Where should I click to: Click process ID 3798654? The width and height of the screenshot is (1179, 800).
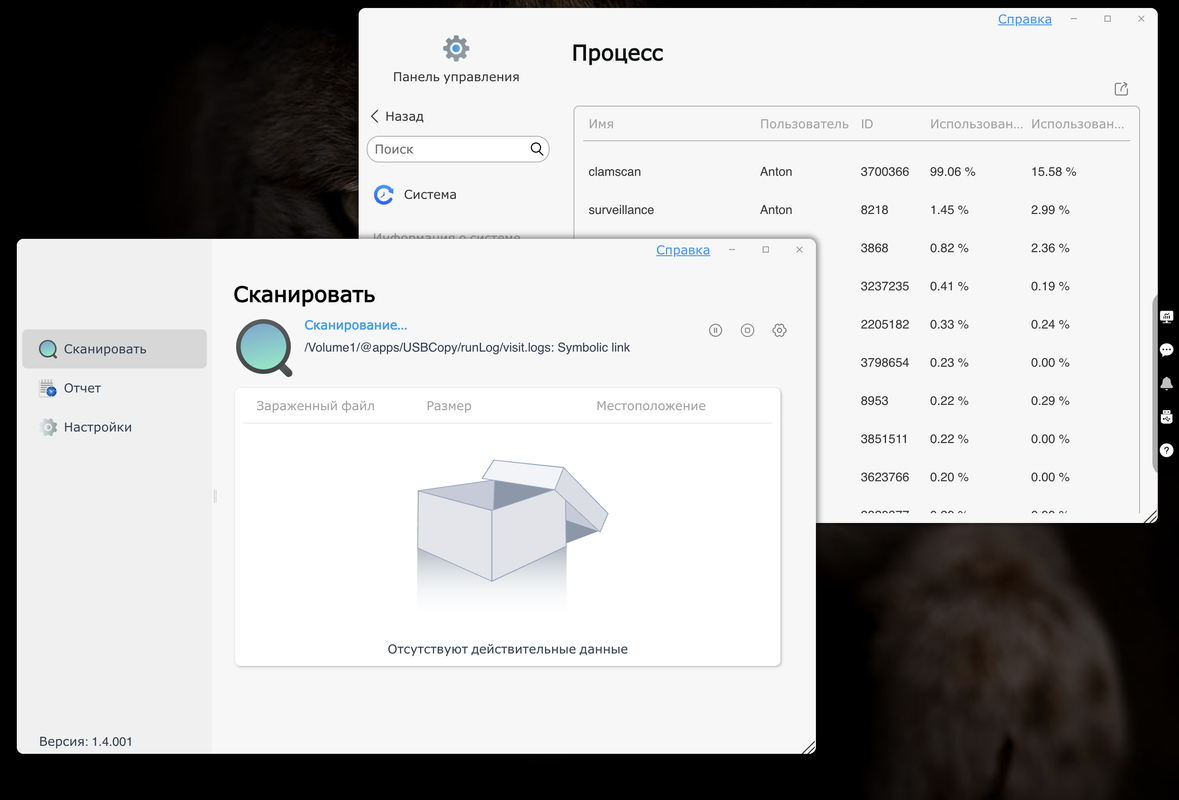tap(884, 362)
